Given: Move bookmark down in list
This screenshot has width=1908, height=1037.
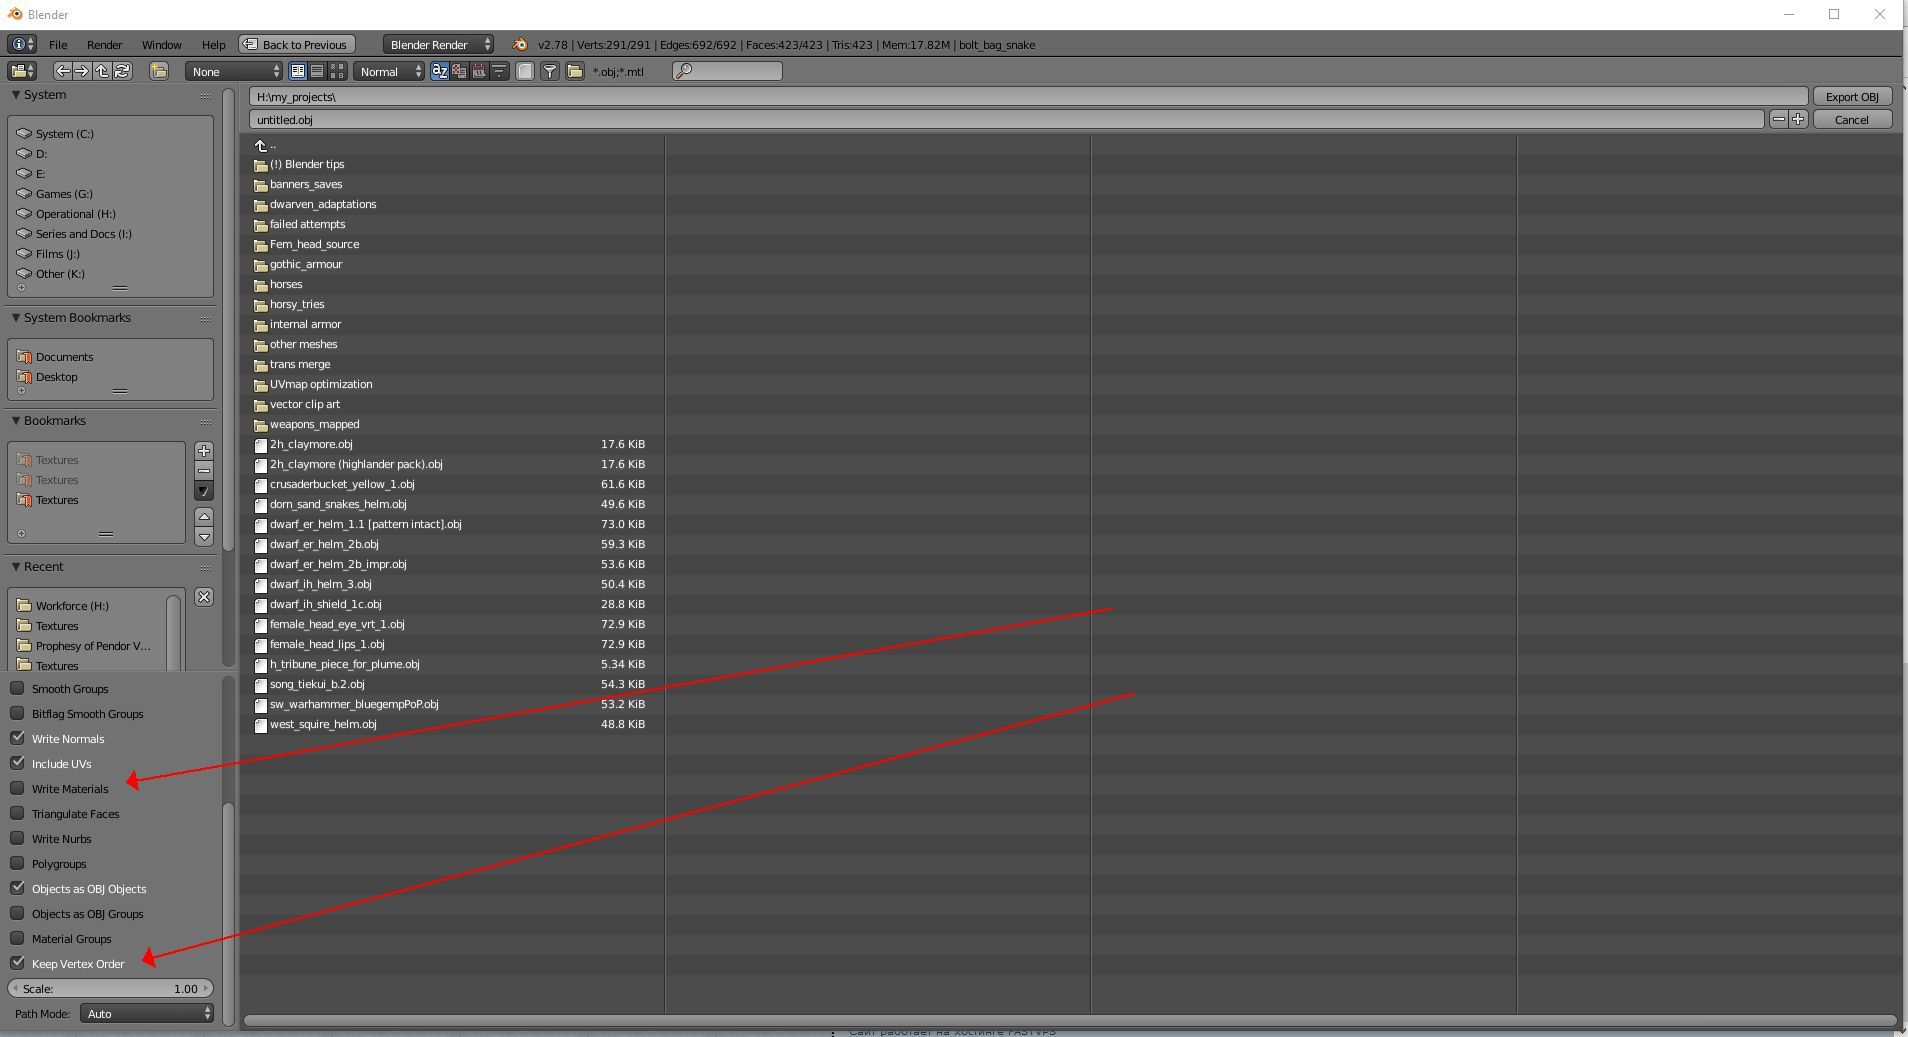Looking at the screenshot, I should [204, 537].
